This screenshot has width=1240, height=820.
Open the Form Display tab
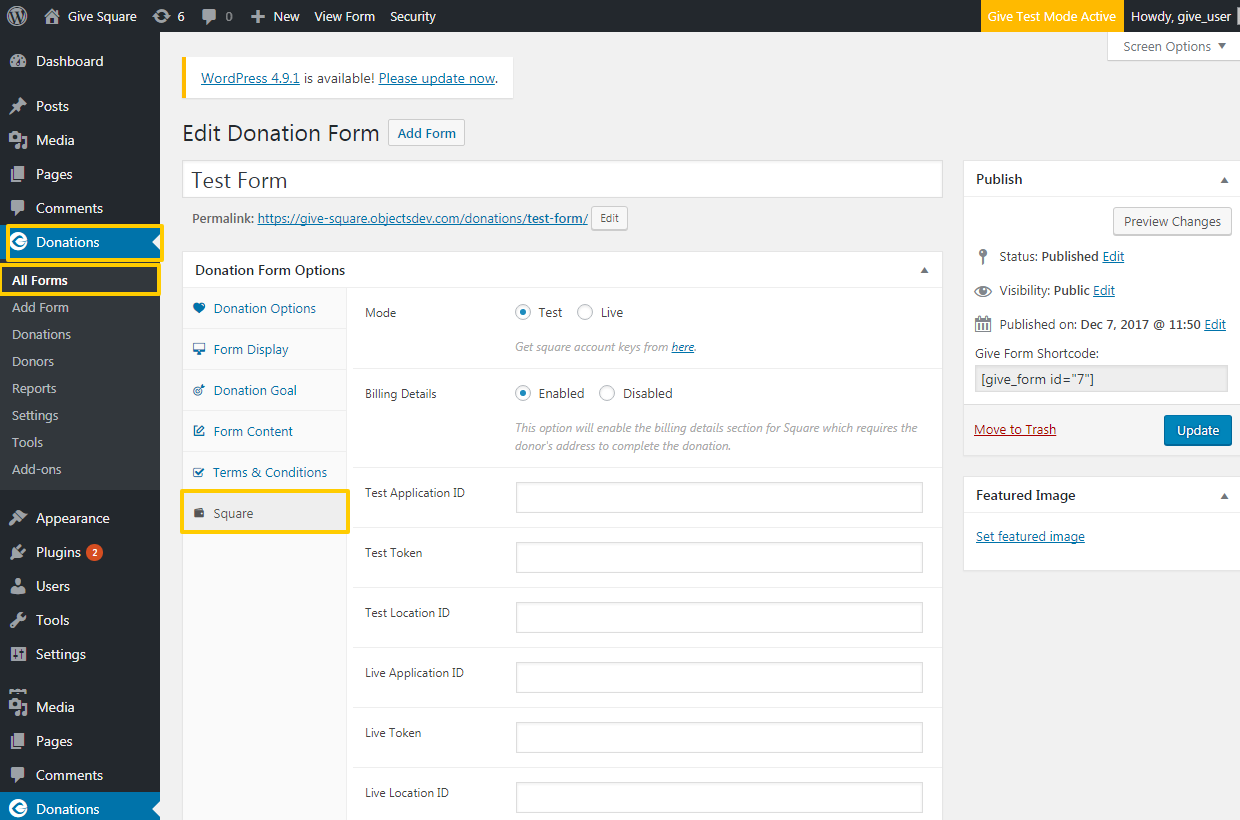(x=265, y=349)
